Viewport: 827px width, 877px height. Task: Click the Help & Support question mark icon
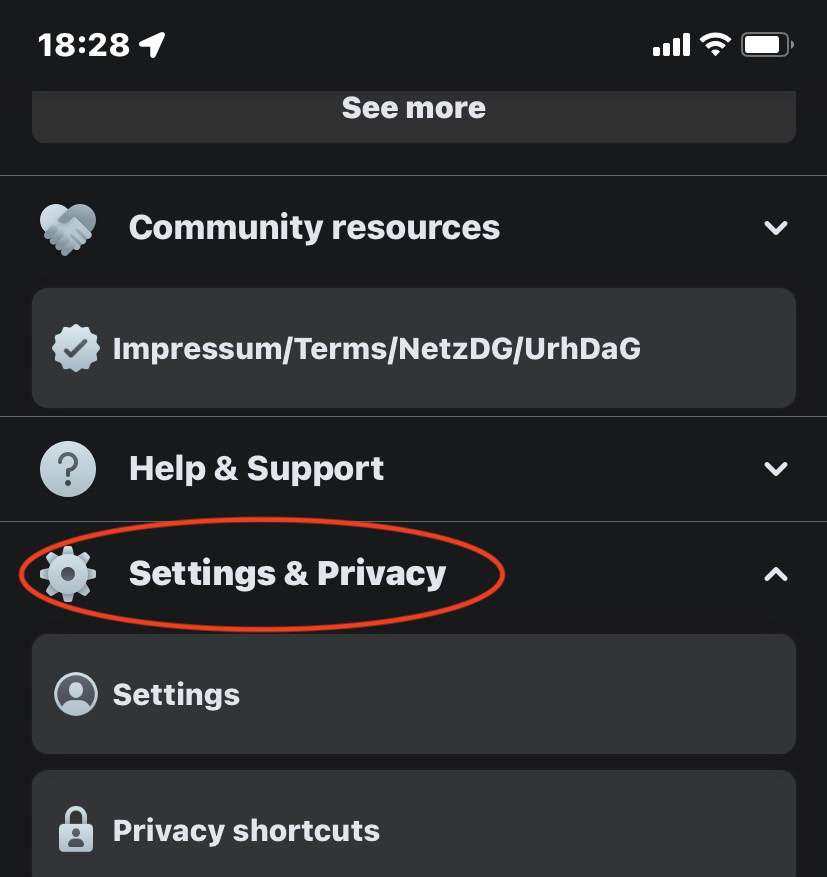coord(68,469)
